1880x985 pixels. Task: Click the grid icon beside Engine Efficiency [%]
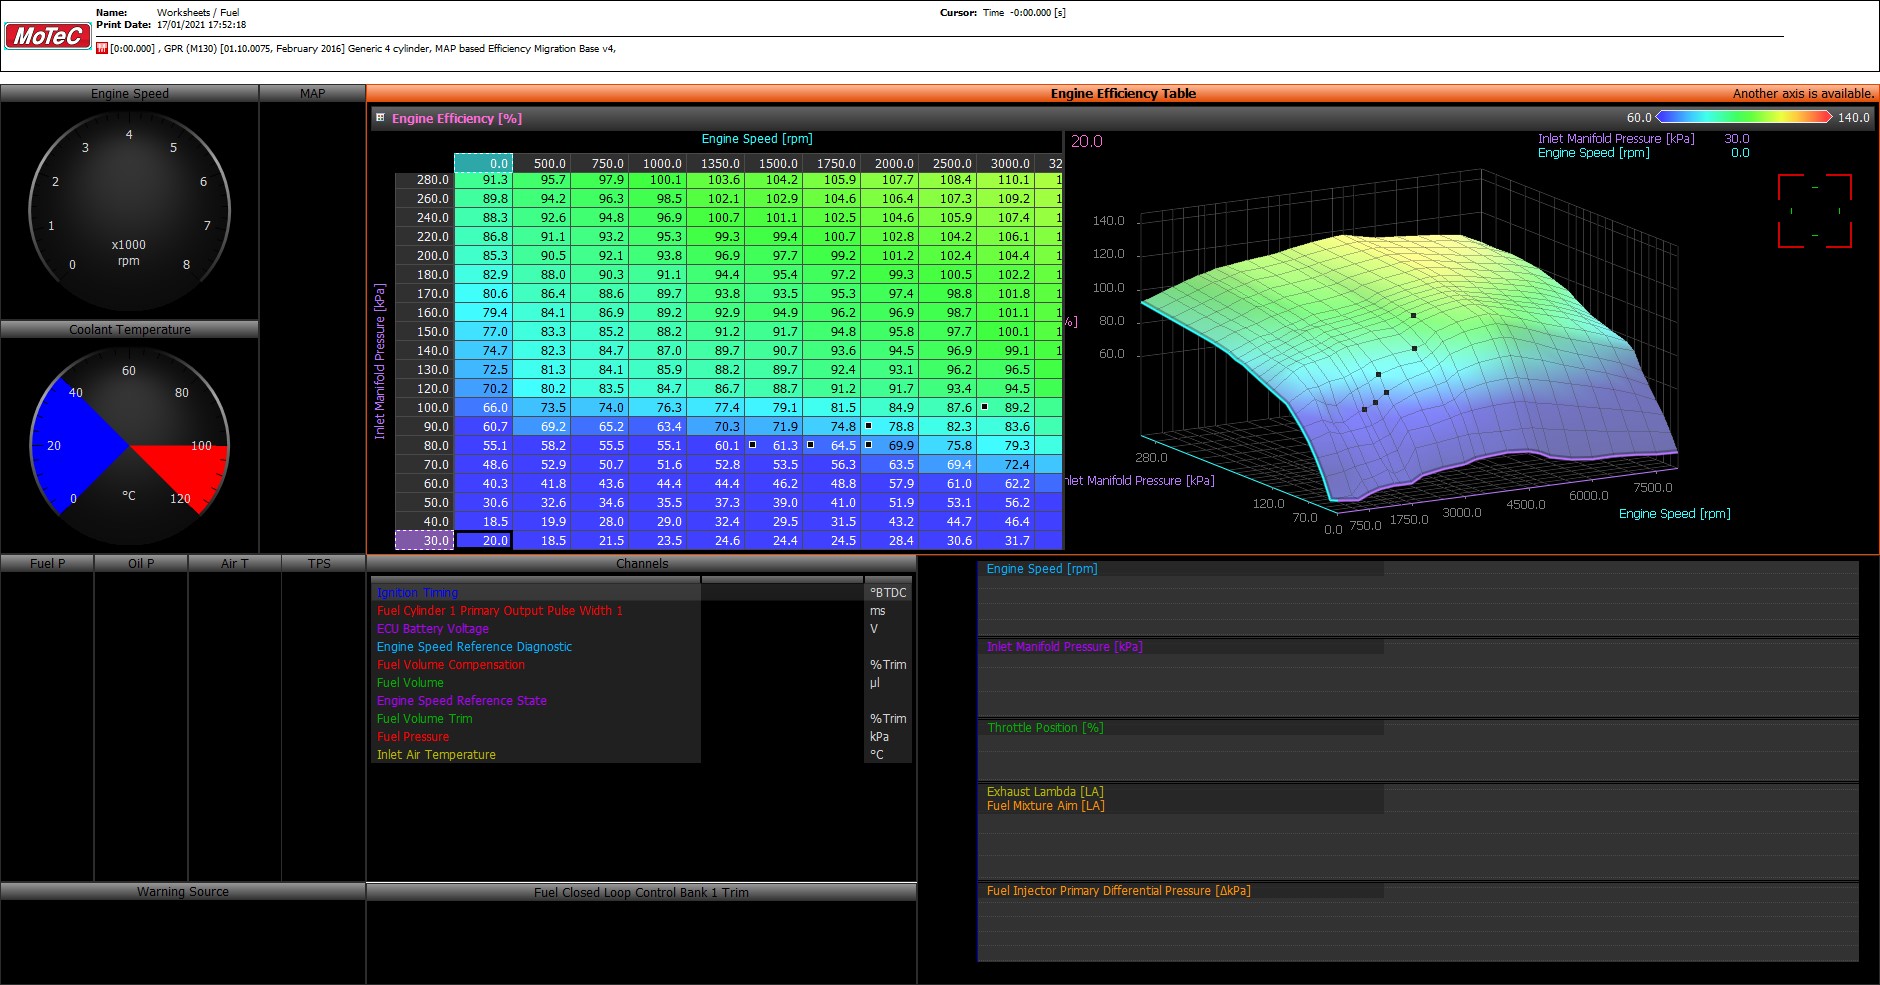coord(380,118)
